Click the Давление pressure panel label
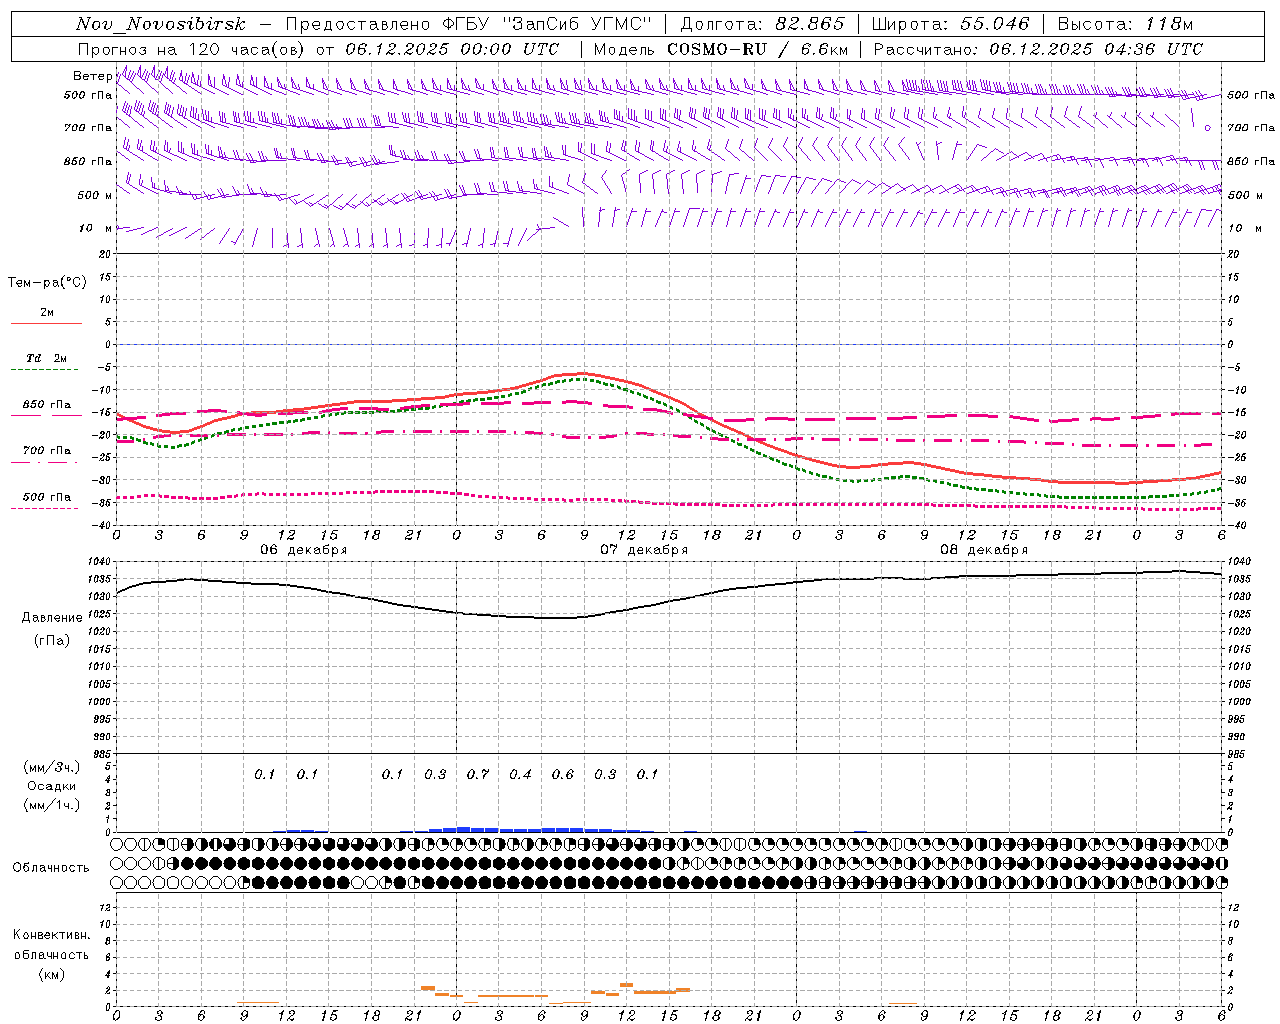Viewport: 1280px width, 1024px height. click(x=51, y=617)
